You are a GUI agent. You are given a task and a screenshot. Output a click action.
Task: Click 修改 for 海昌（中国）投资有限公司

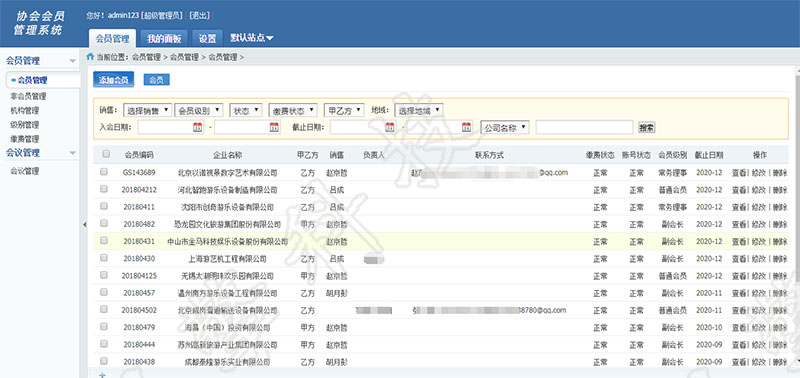[x=758, y=327]
